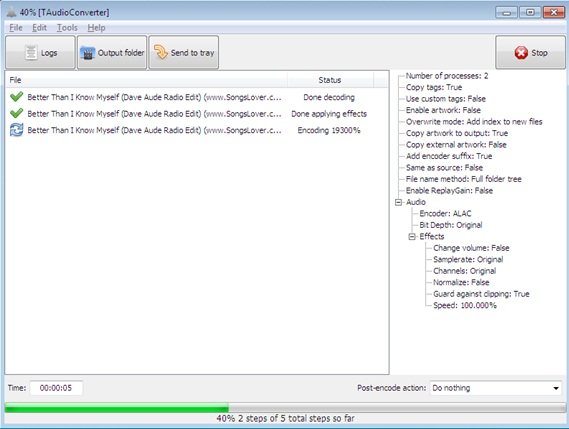Screen dimensions: 569x429
Task: Click the 'Encoding 19300%' status cell
Action: click(x=329, y=130)
